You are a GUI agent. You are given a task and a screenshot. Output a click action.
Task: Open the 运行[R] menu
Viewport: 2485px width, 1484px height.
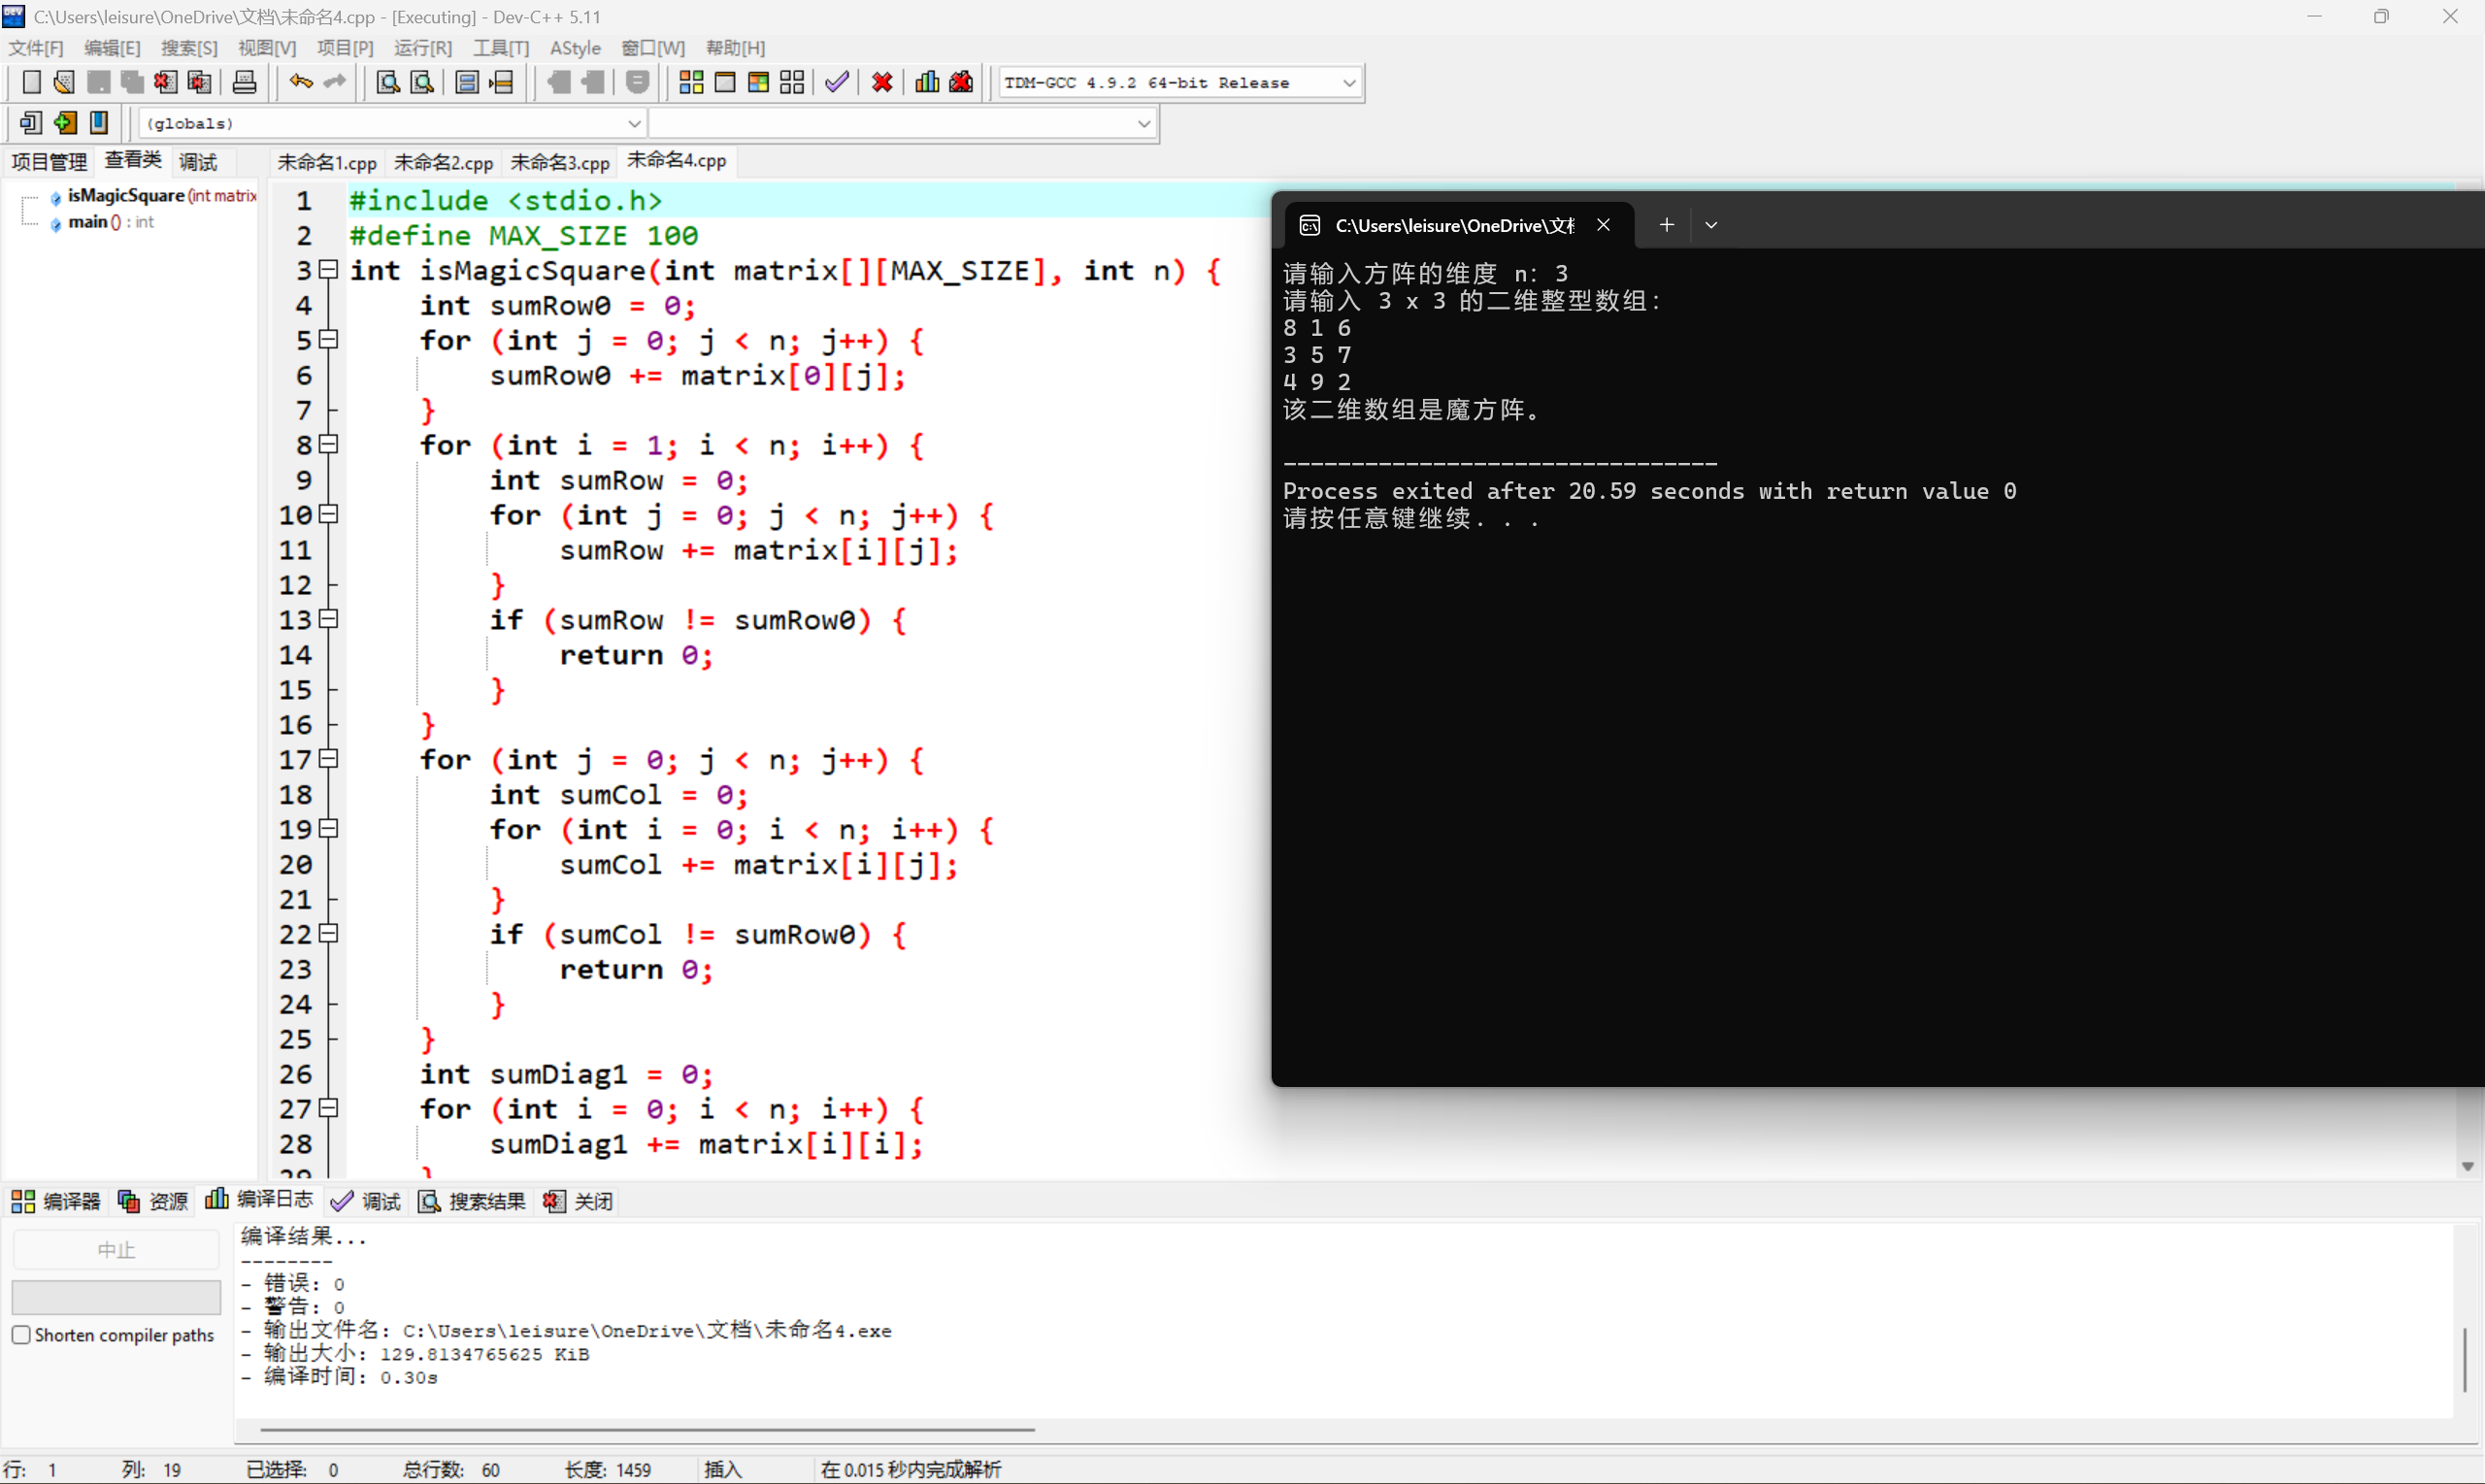(x=422, y=47)
